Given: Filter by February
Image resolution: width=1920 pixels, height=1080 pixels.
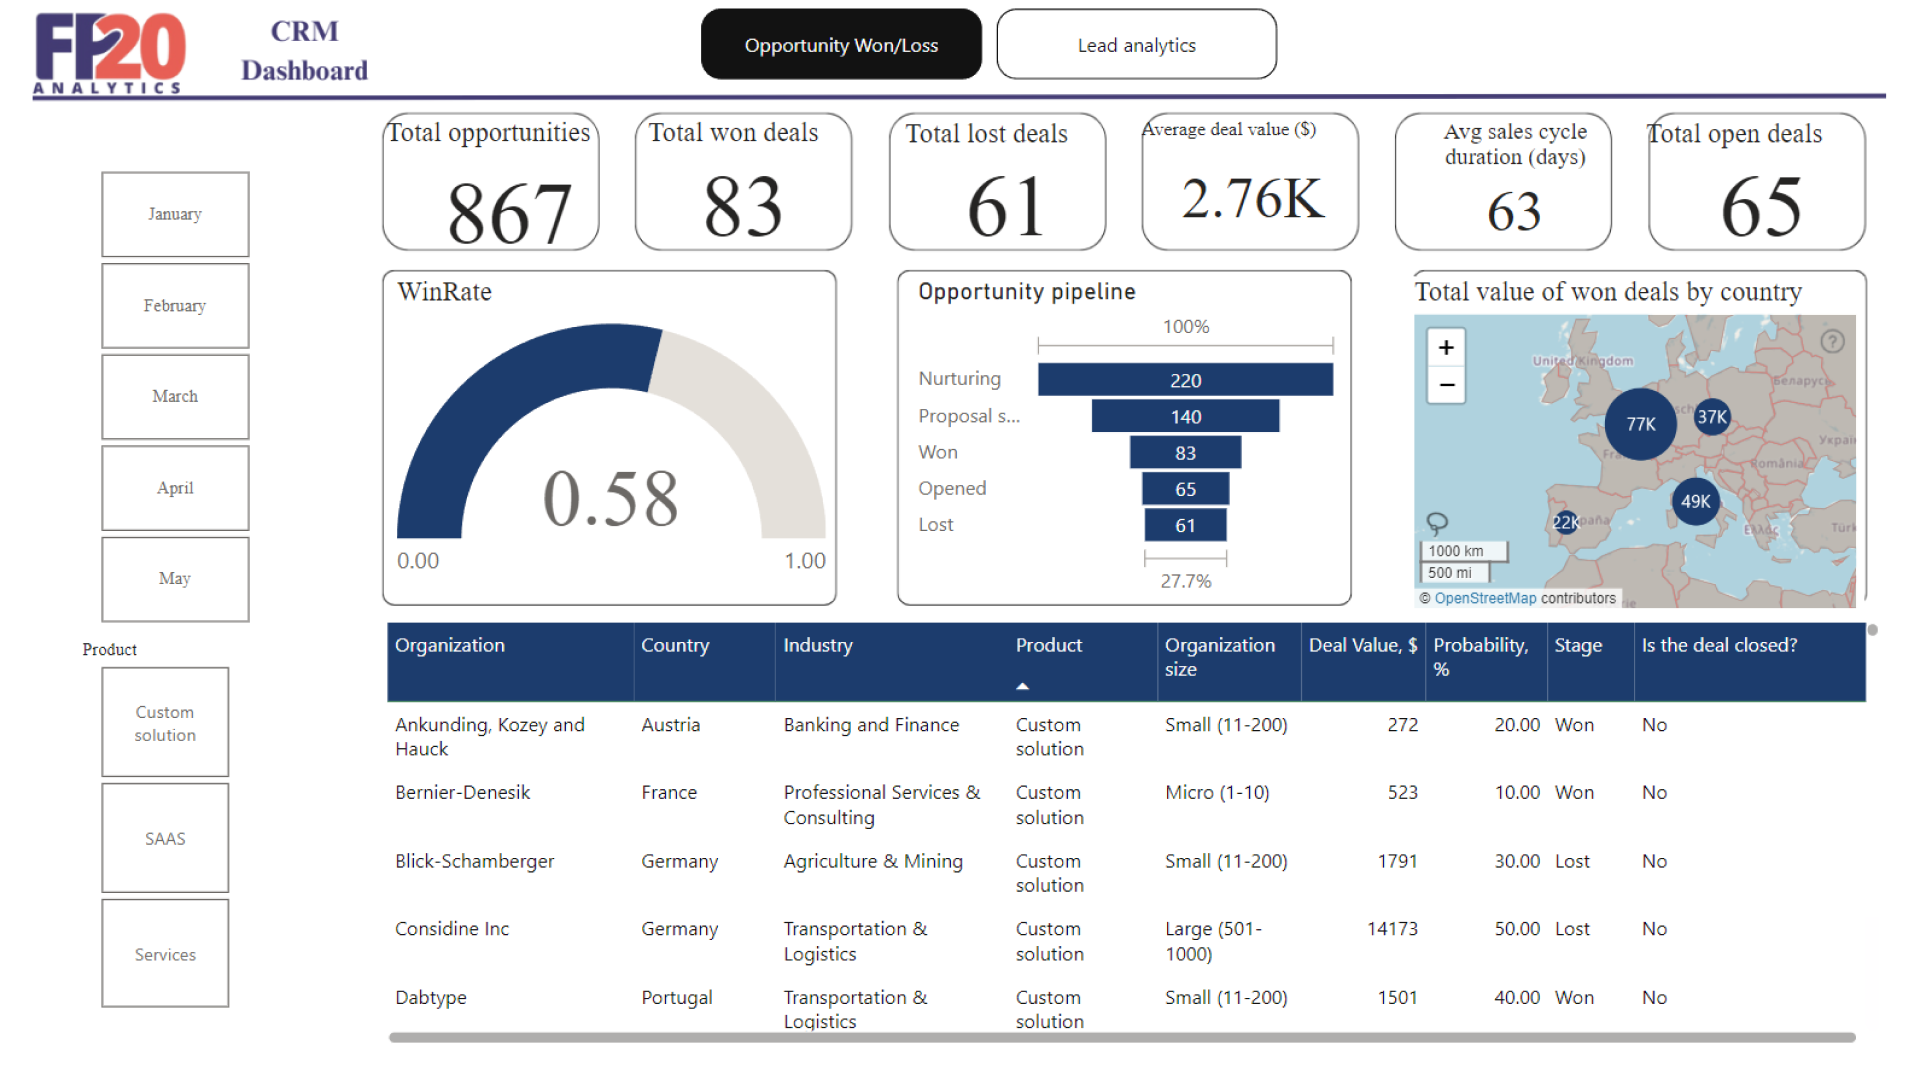Looking at the screenshot, I should [x=175, y=306].
